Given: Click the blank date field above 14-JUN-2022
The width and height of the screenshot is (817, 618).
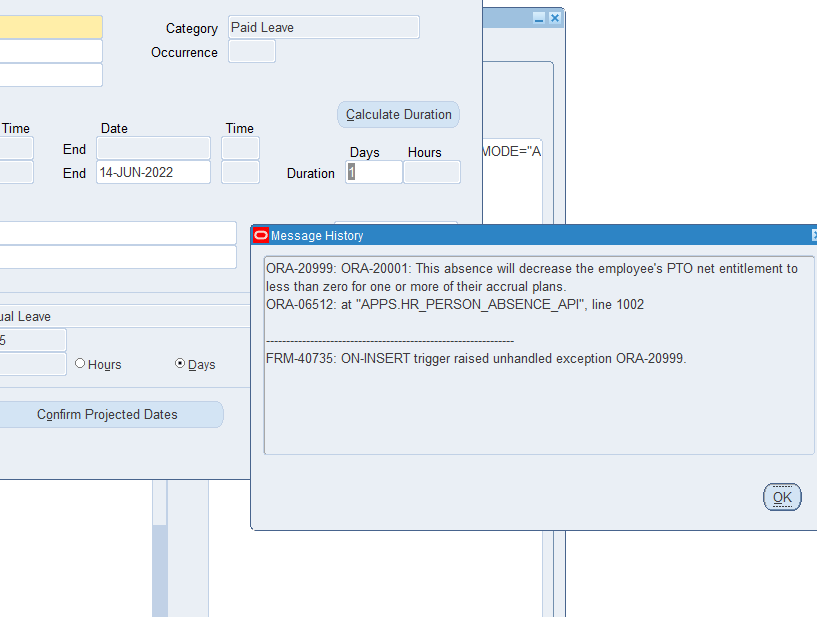Looking at the screenshot, I should tap(152, 148).
